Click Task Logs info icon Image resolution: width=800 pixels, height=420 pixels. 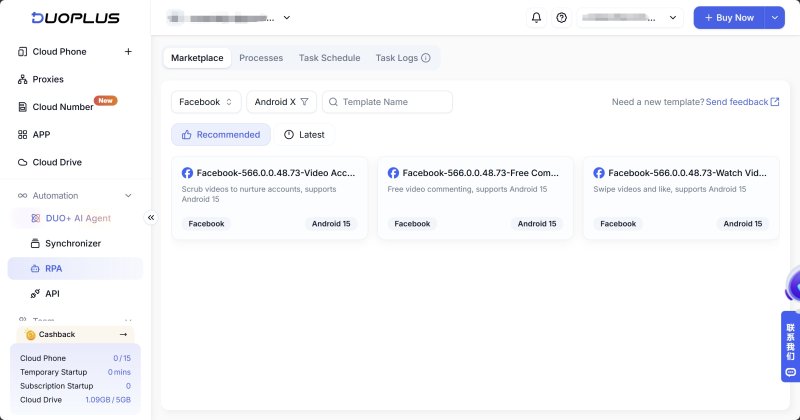426,58
